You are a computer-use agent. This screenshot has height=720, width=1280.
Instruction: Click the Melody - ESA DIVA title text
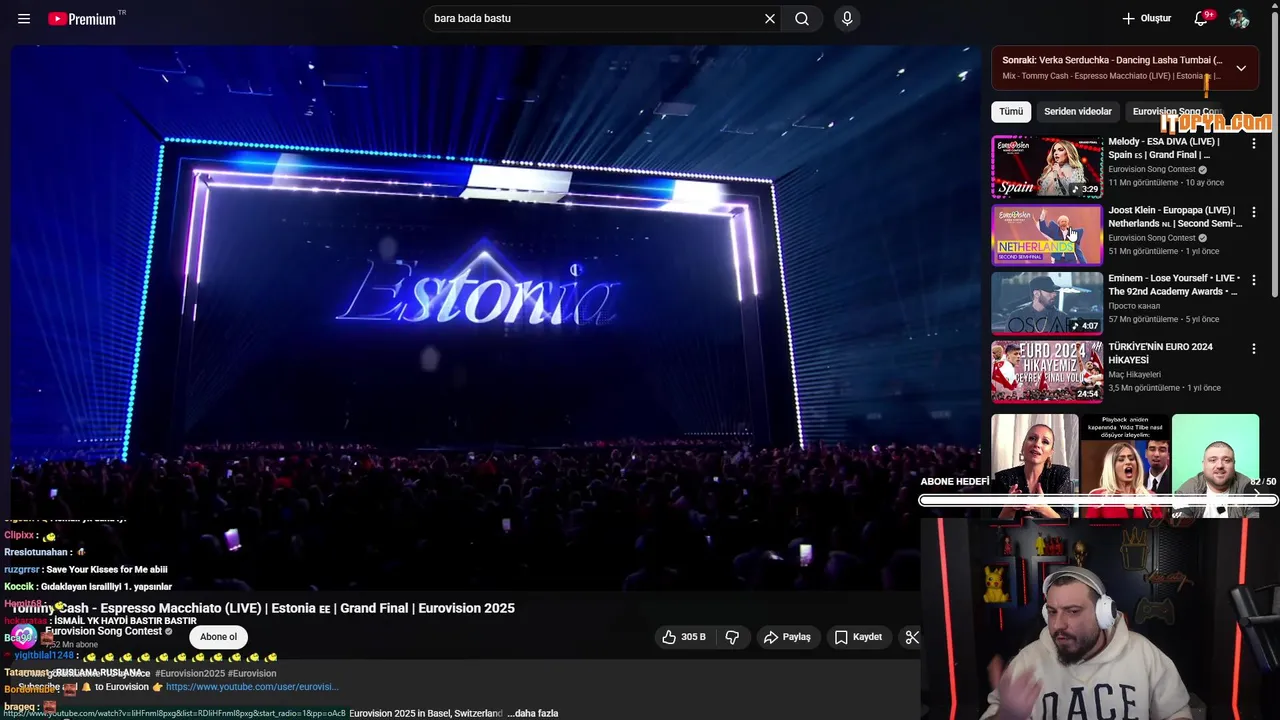tap(1165, 148)
